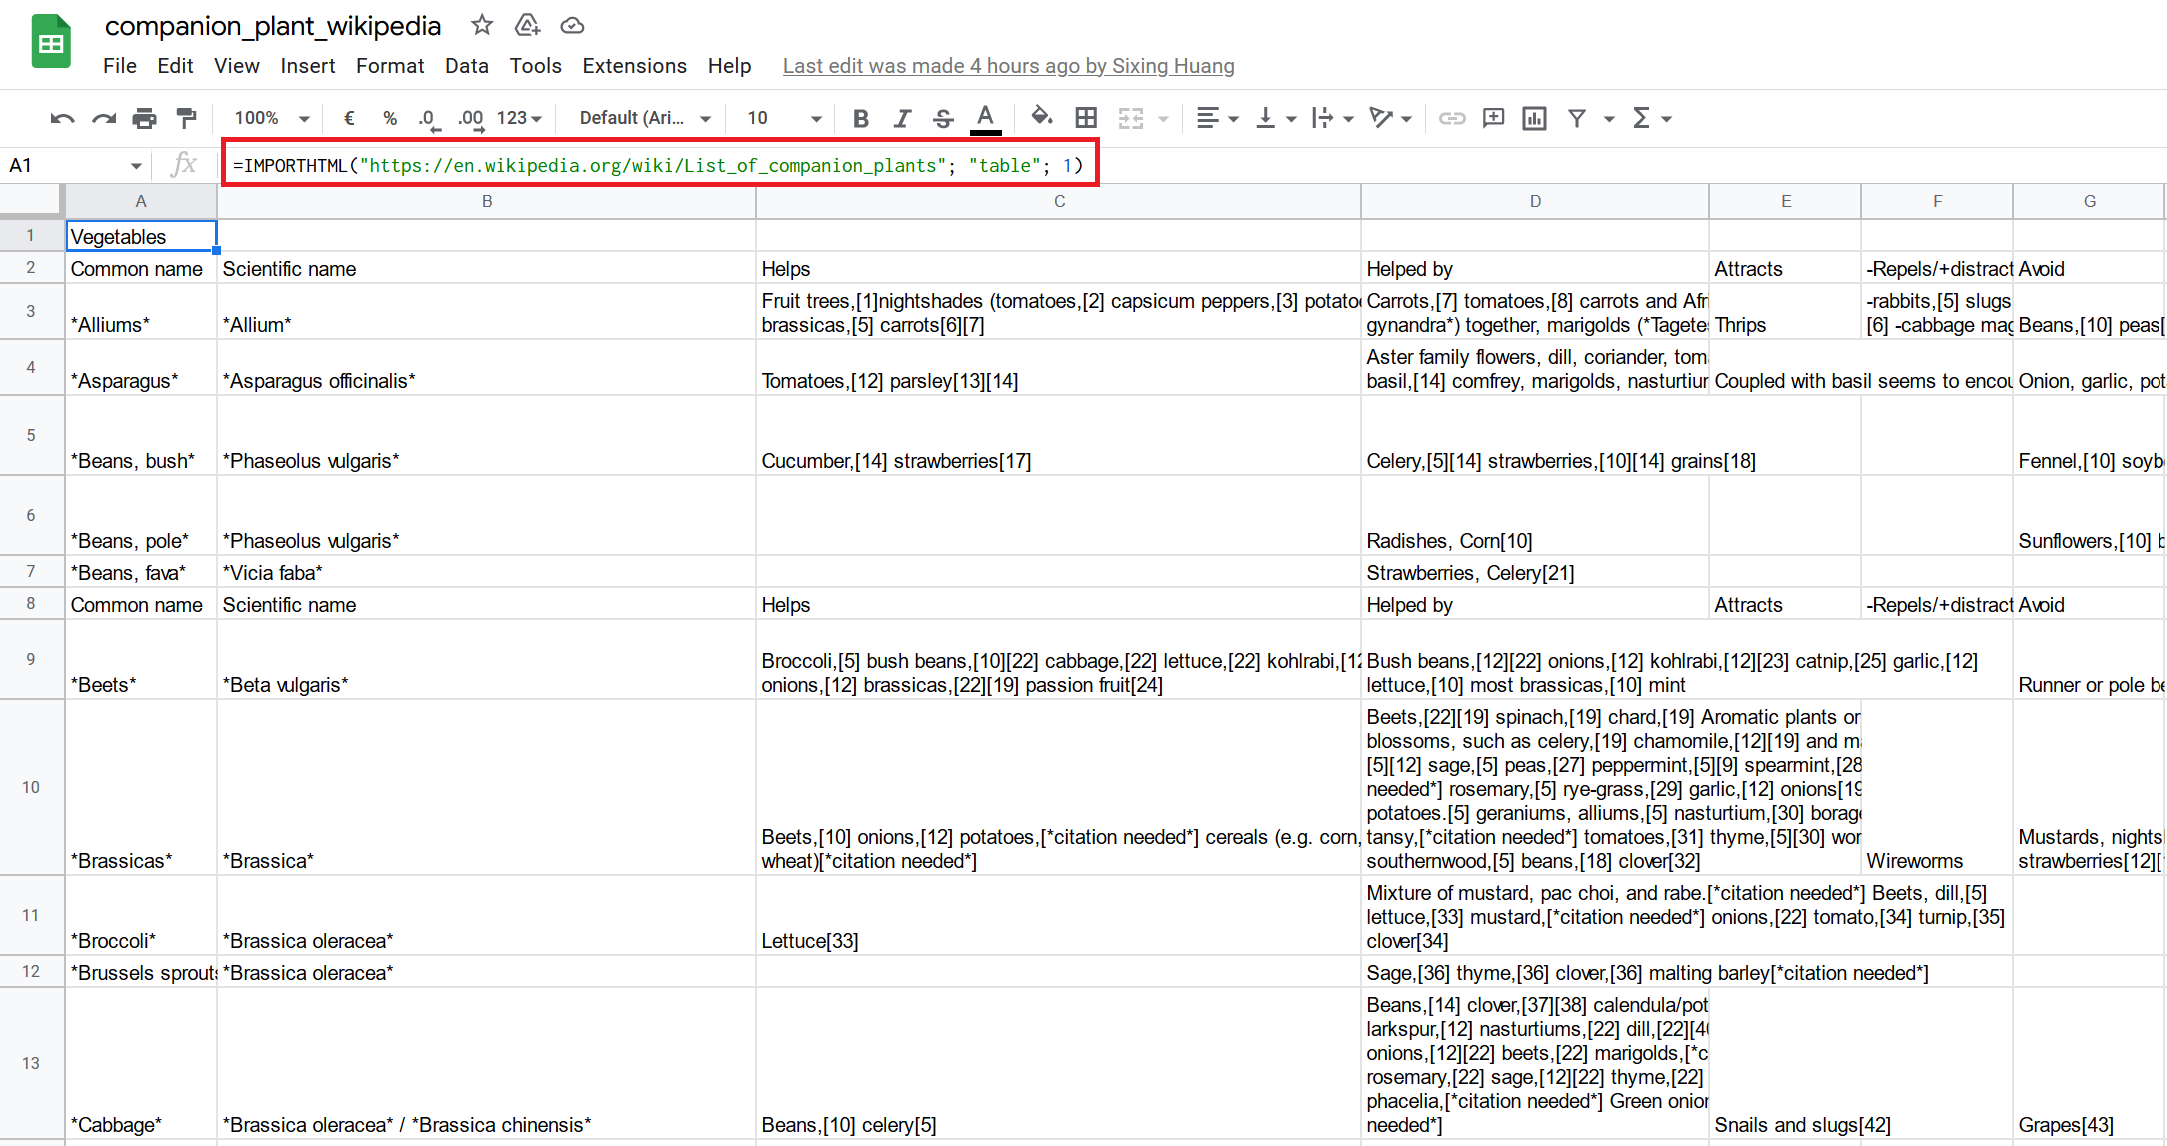2167x1146 pixels.
Task: Toggle italic formatting
Action: (x=902, y=119)
